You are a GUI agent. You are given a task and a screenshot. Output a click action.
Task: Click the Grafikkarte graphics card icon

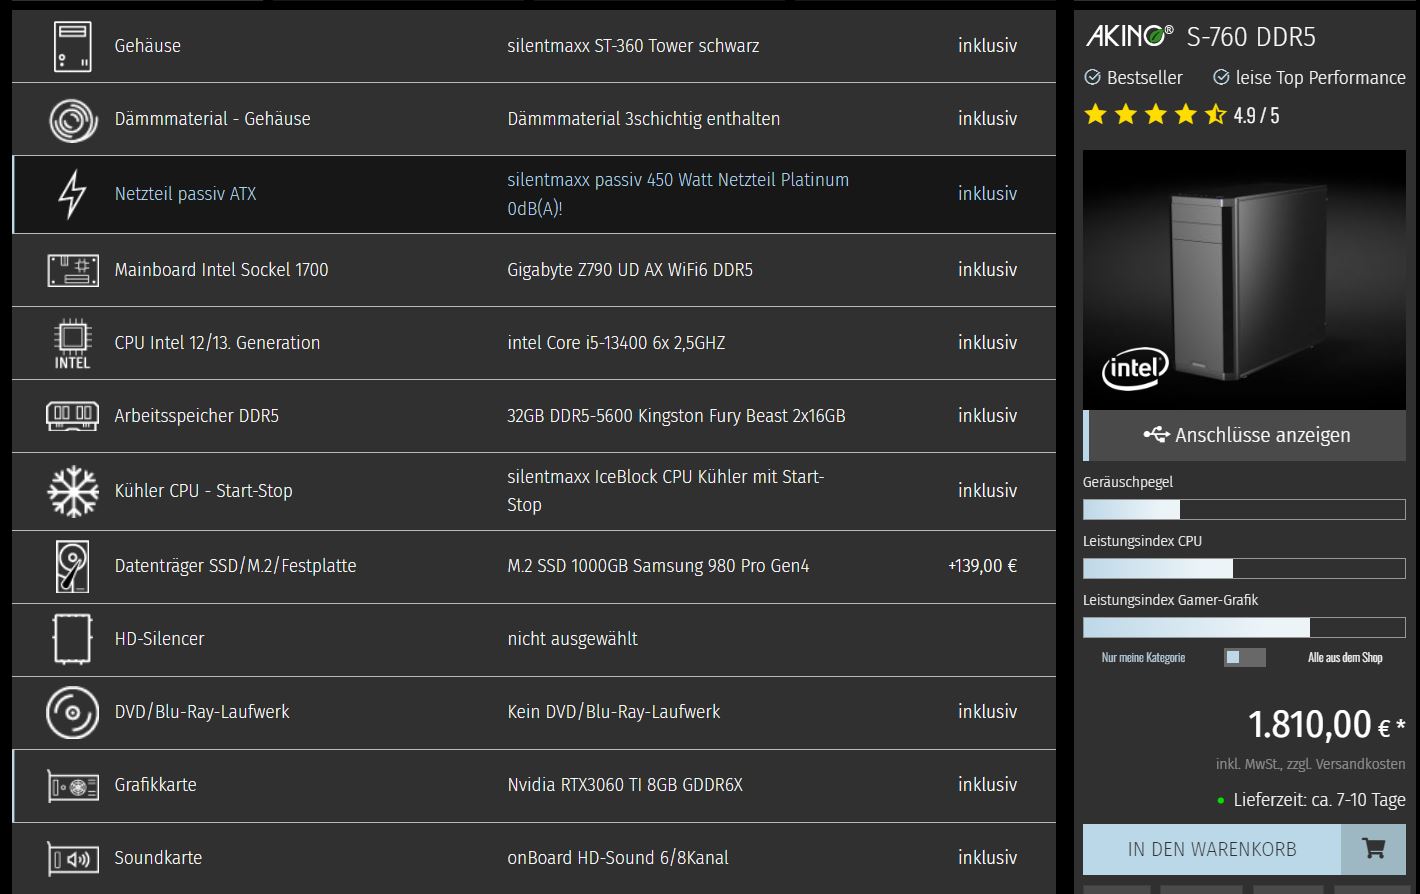tap(73, 786)
